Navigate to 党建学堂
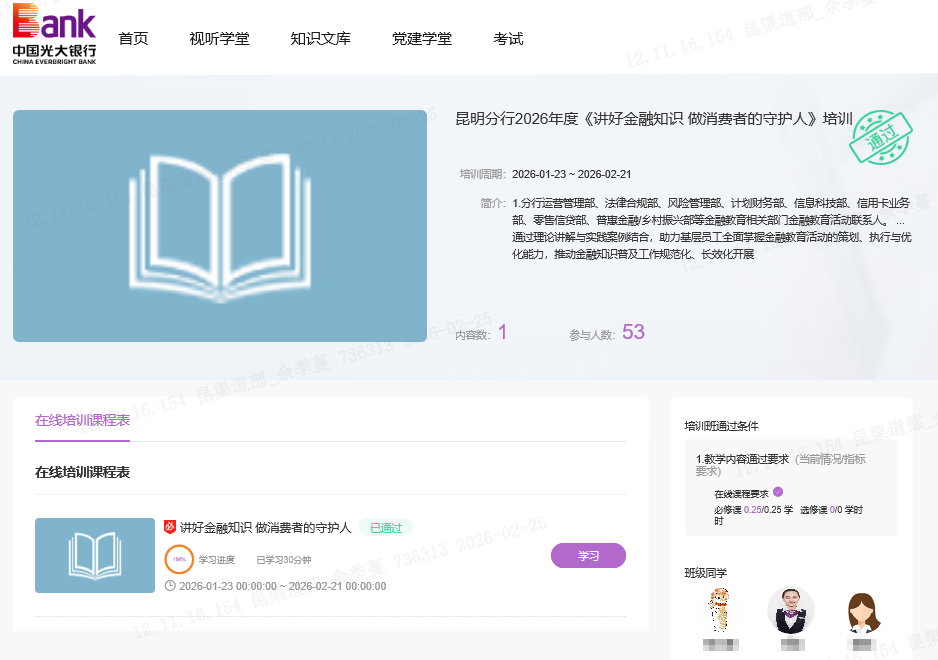This screenshot has height=660, width=938. (x=421, y=39)
